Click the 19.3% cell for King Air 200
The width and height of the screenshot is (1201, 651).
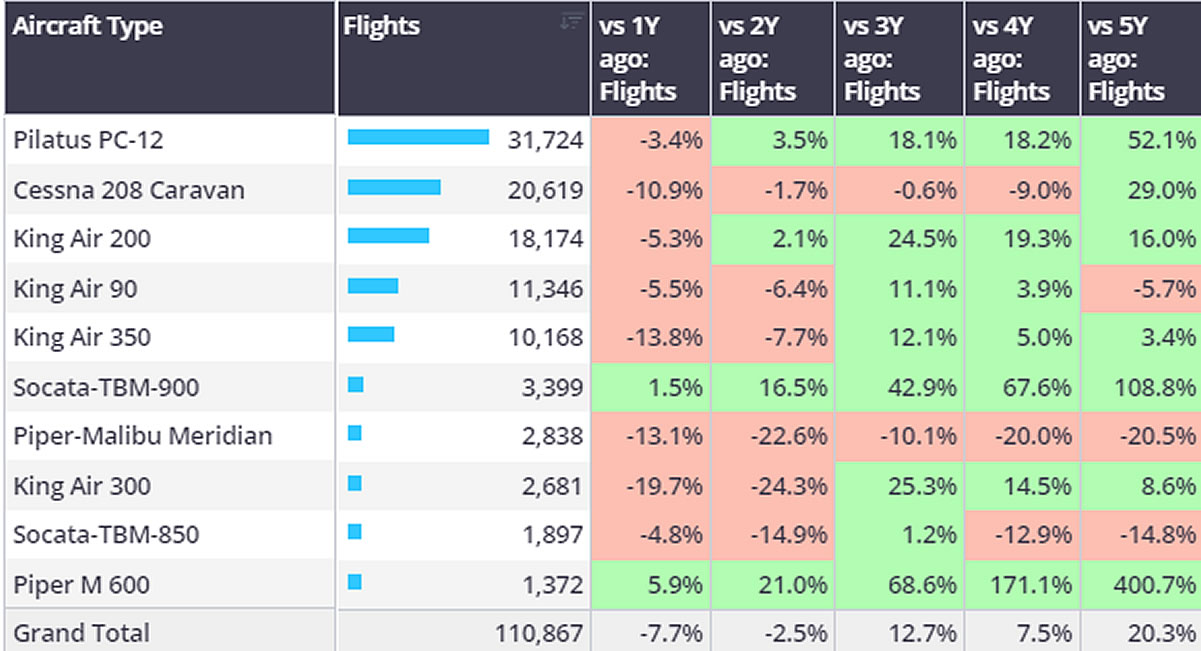1022,239
